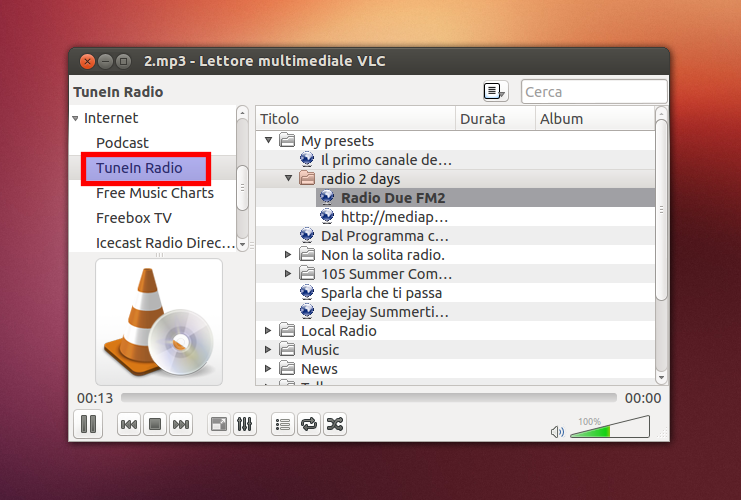Mute audio using speaker icon
This screenshot has height=500, width=741.
557,431
